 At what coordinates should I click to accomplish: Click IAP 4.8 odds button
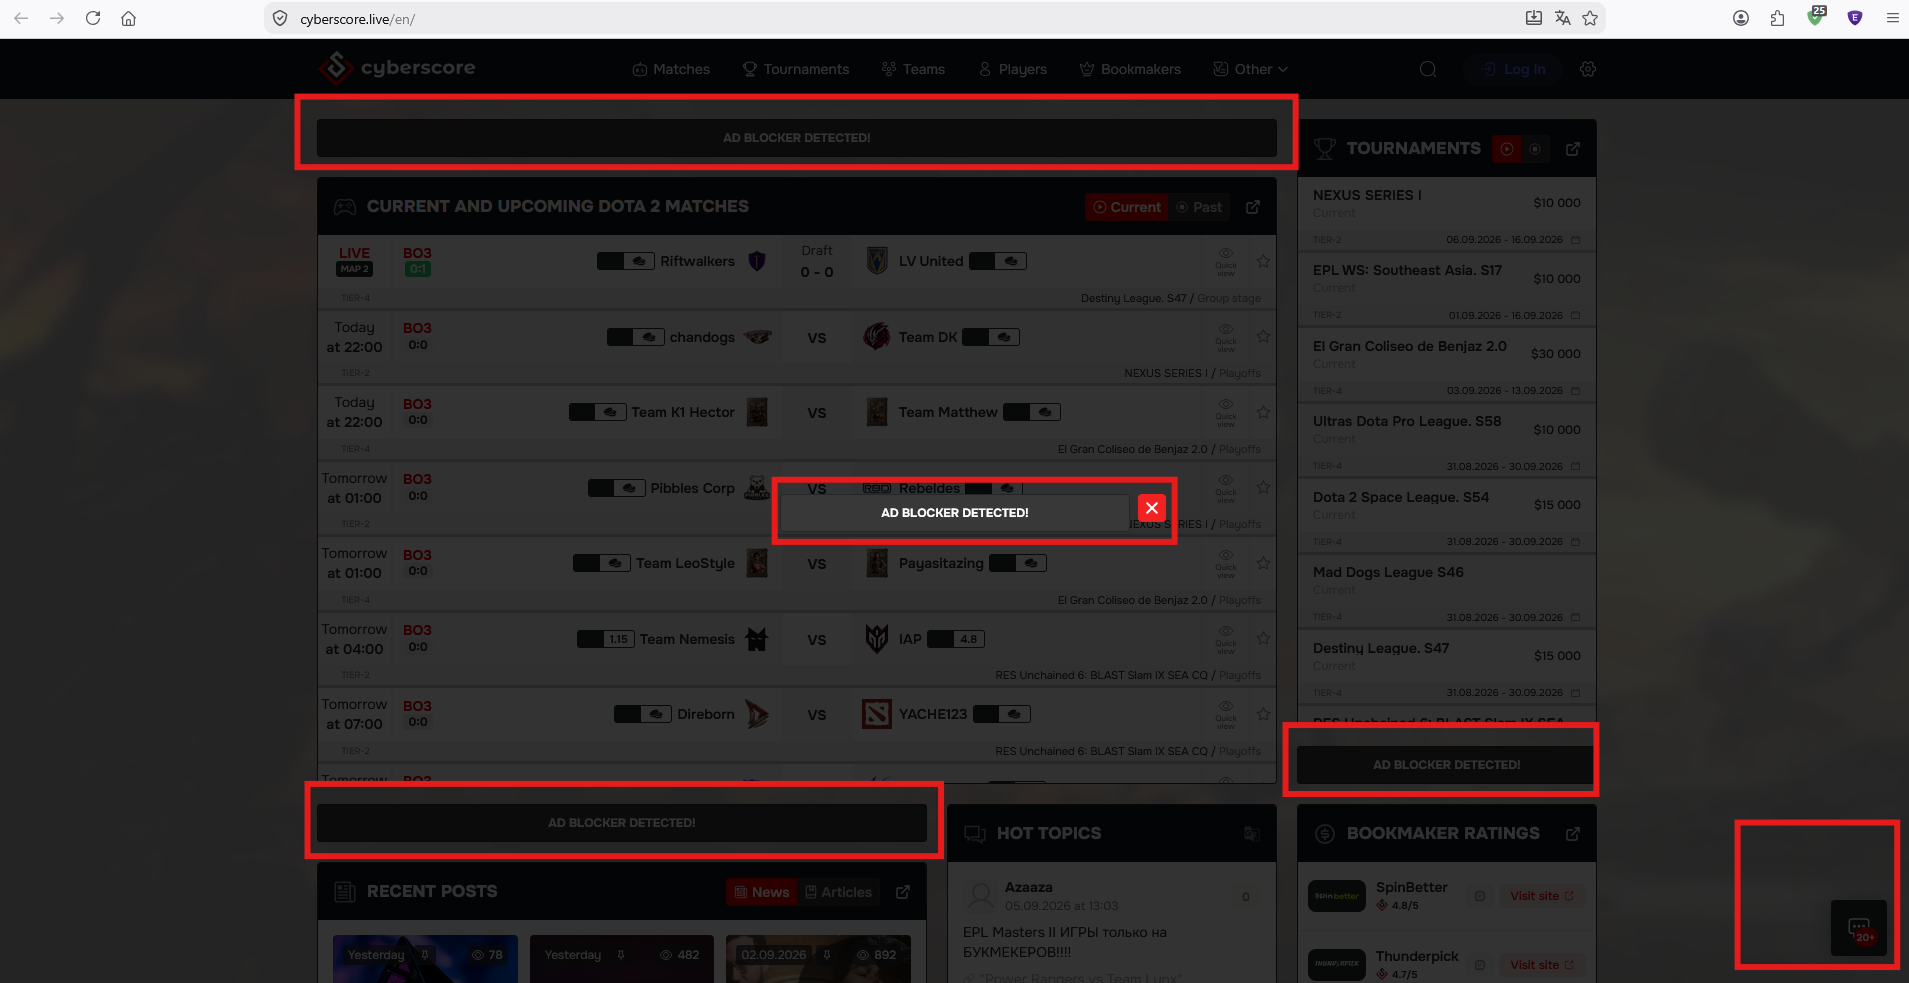coord(956,639)
